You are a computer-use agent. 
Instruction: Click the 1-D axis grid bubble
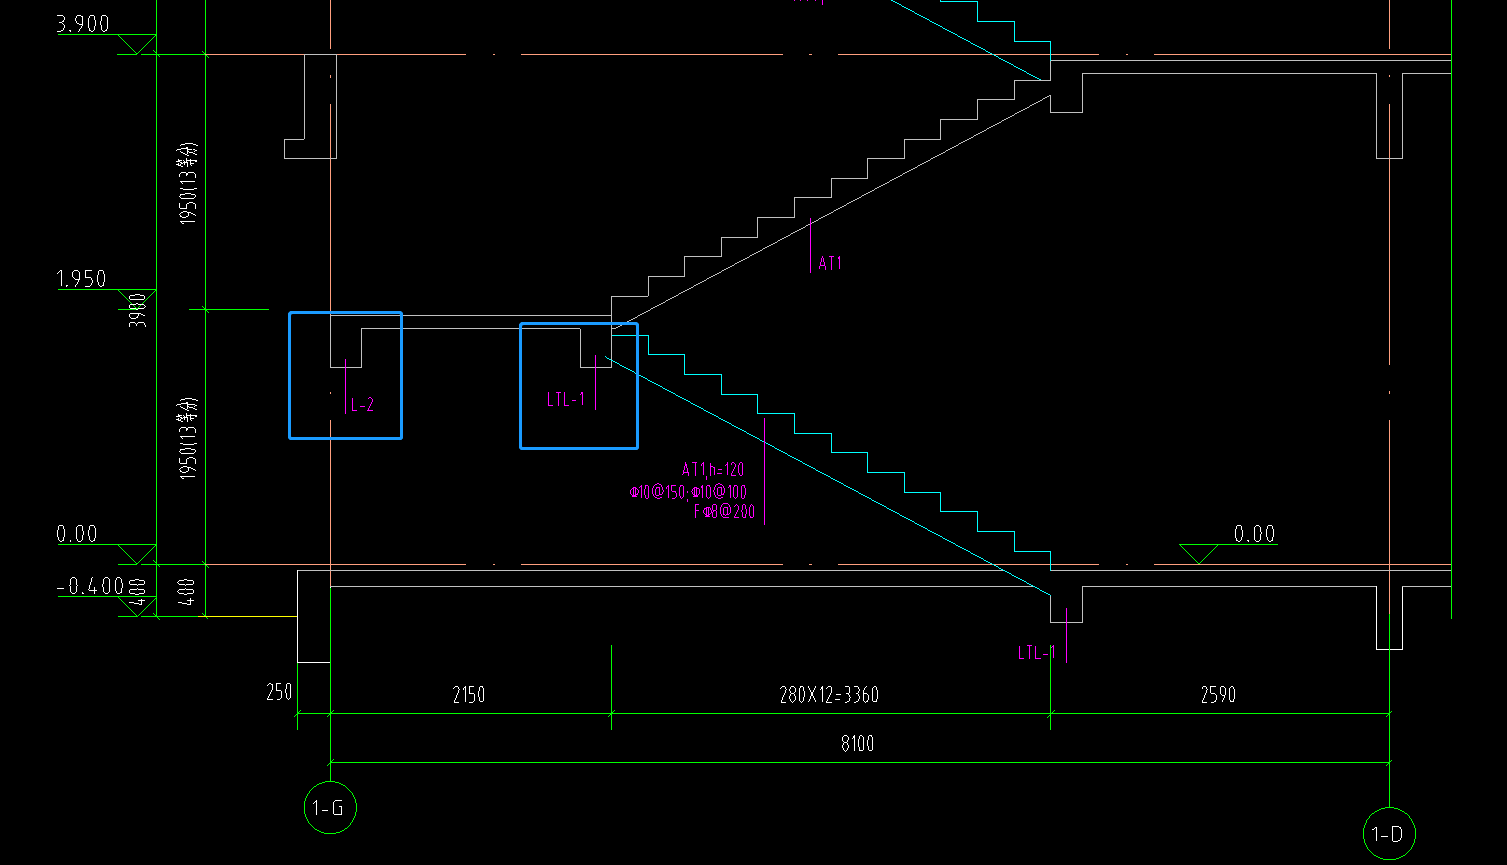tap(1389, 833)
